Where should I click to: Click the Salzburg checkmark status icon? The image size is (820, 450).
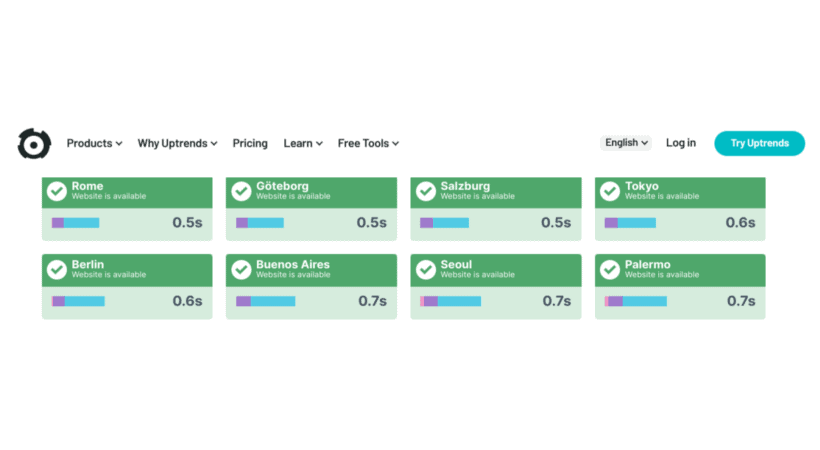click(426, 190)
